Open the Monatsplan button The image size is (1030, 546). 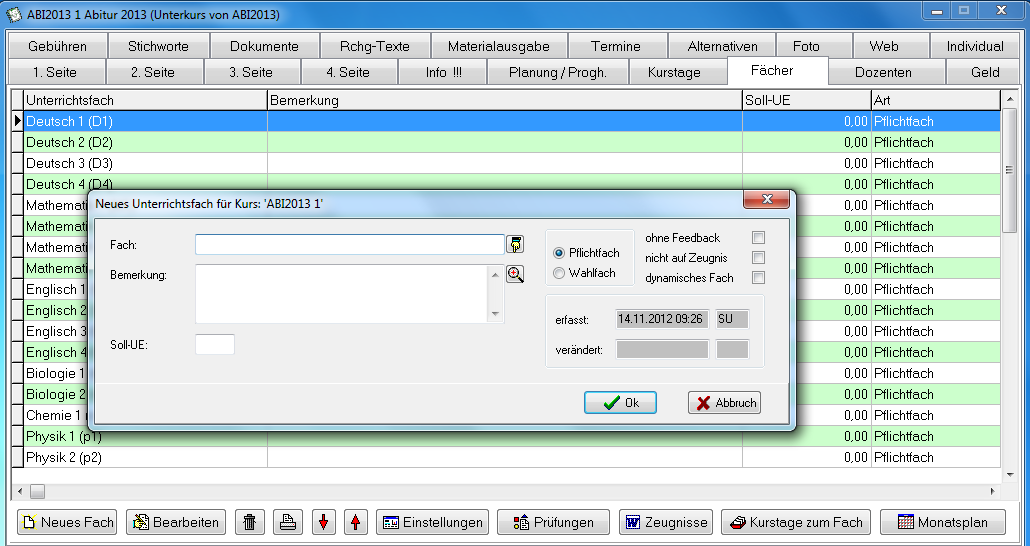click(943, 522)
